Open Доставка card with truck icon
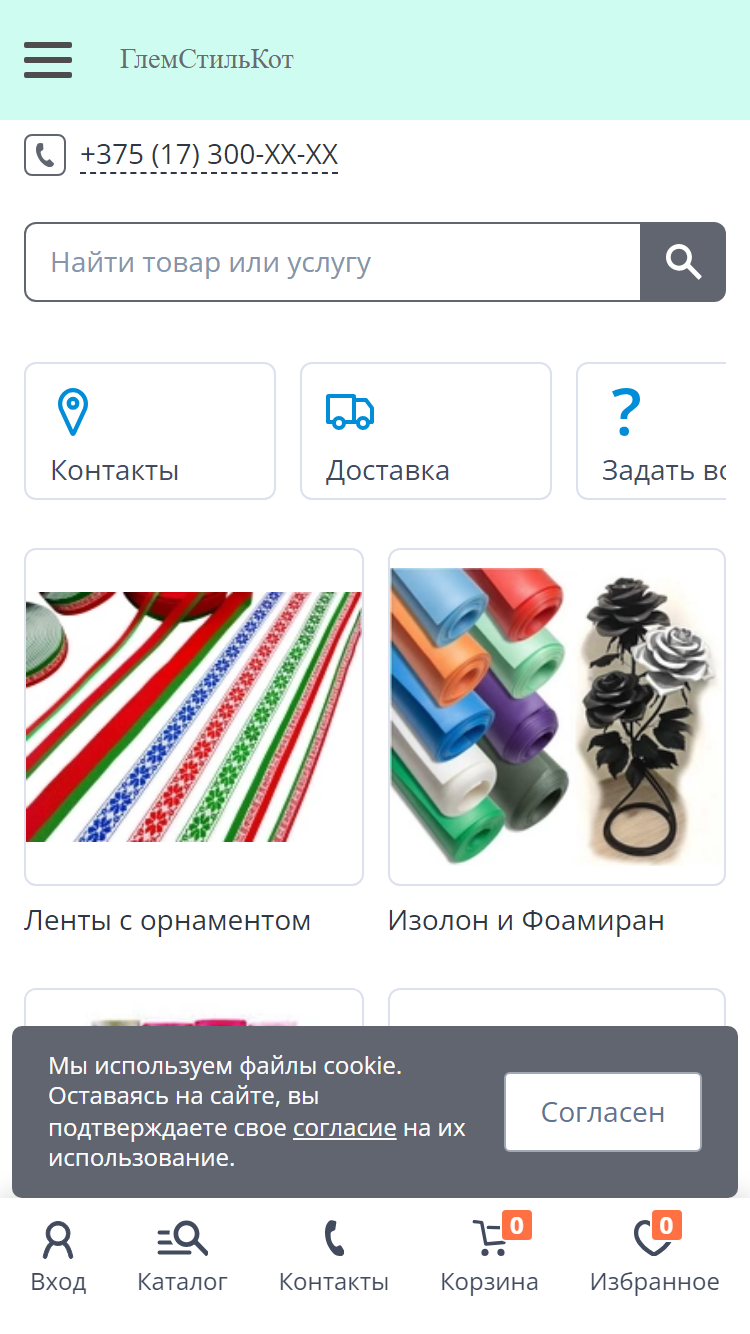The height and width of the screenshot is (1334, 750). 426,431
